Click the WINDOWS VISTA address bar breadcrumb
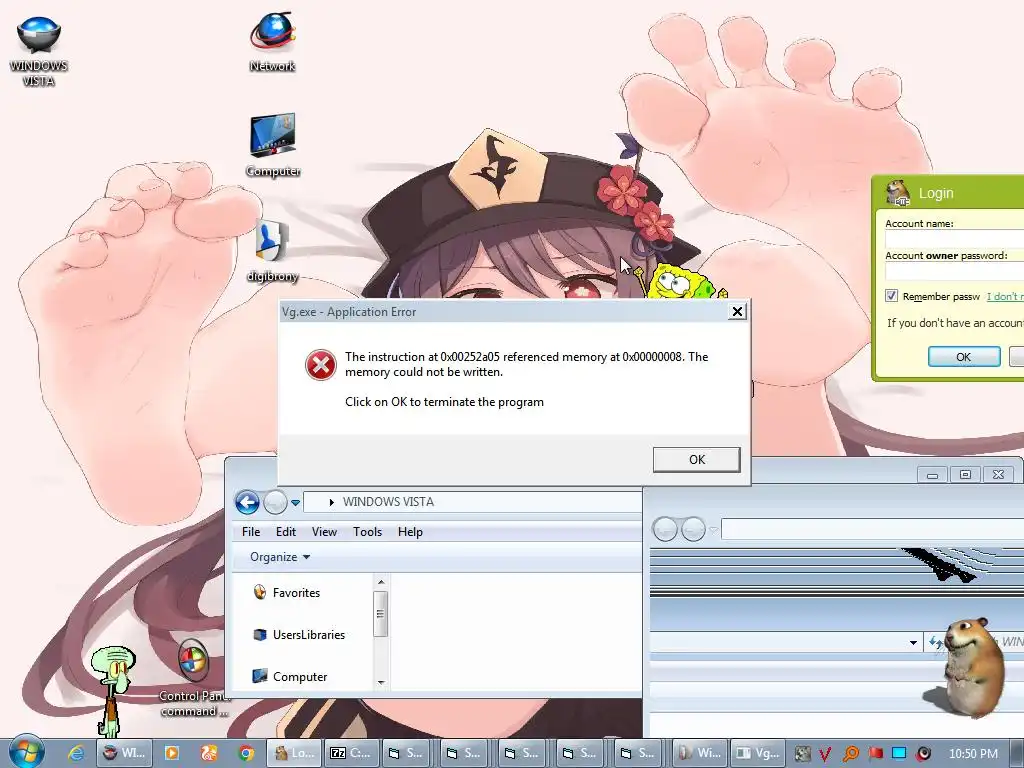 tap(388, 502)
